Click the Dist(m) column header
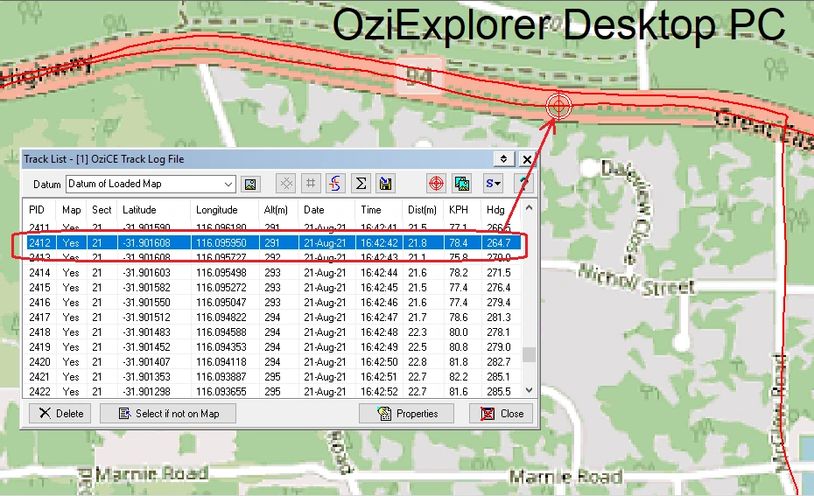 click(422, 210)
